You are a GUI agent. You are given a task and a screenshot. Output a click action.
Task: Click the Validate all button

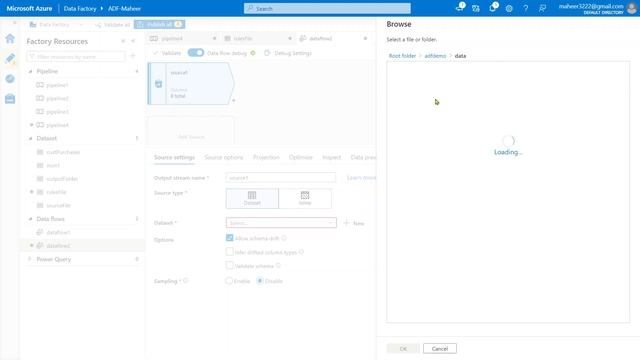[112, 25]
